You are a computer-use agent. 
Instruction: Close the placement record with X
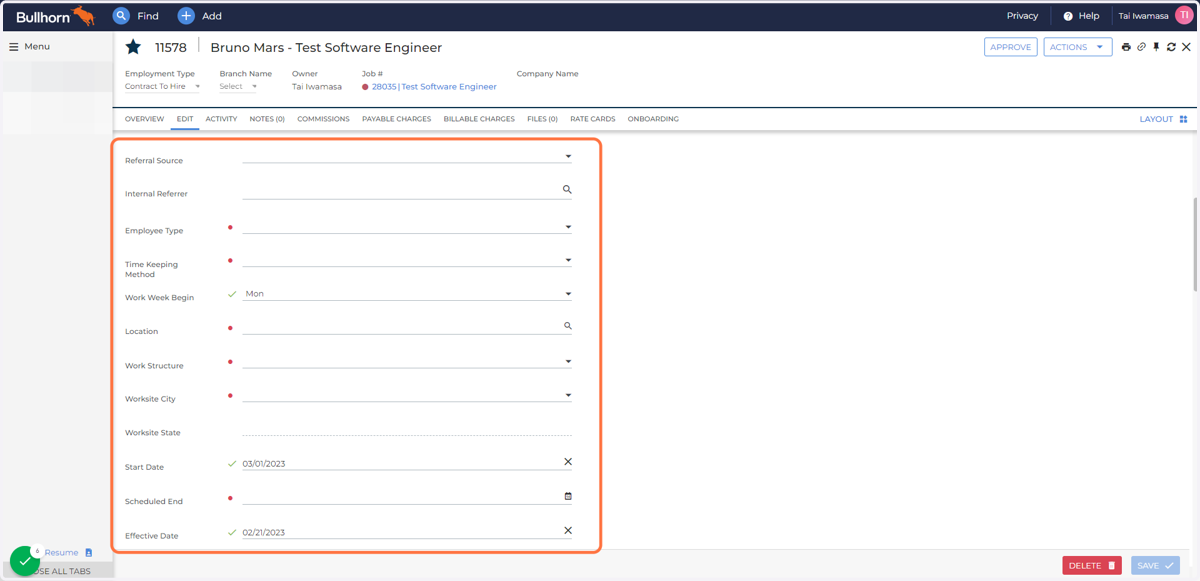click(1187, 47)
